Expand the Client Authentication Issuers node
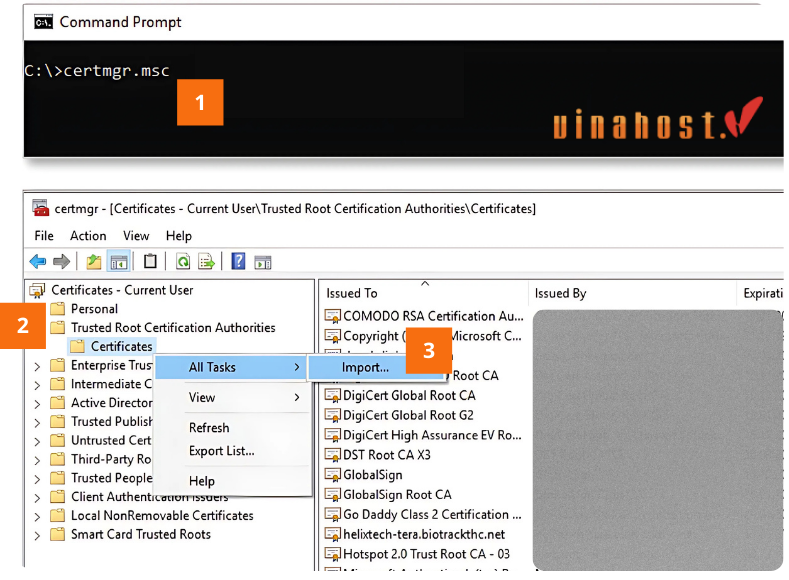The image size is (789, 580). (38, 497)
